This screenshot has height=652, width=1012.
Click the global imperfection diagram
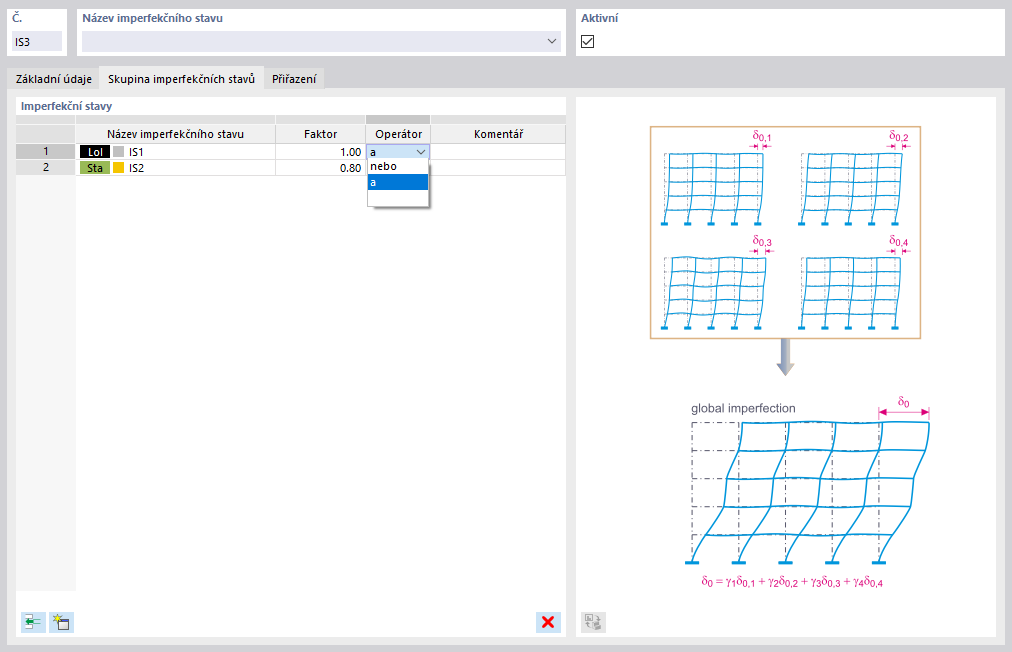coord(807,491)
